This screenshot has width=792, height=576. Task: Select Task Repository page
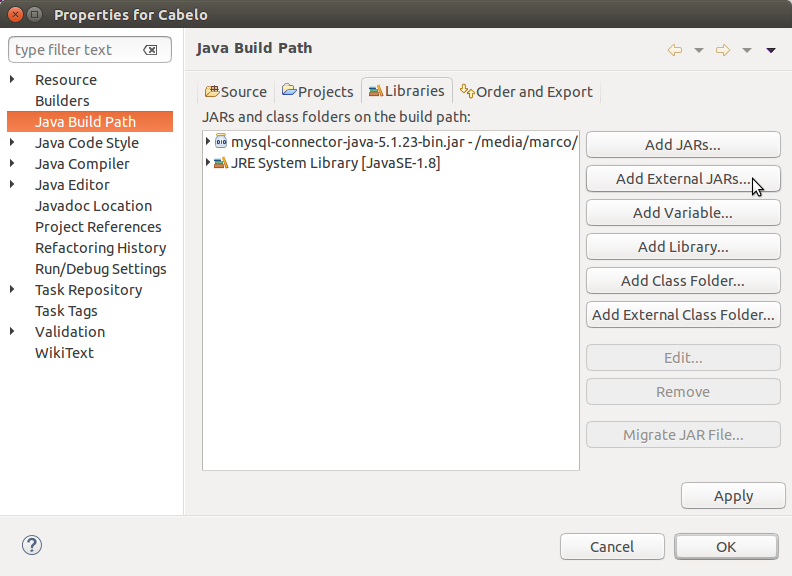88,290
